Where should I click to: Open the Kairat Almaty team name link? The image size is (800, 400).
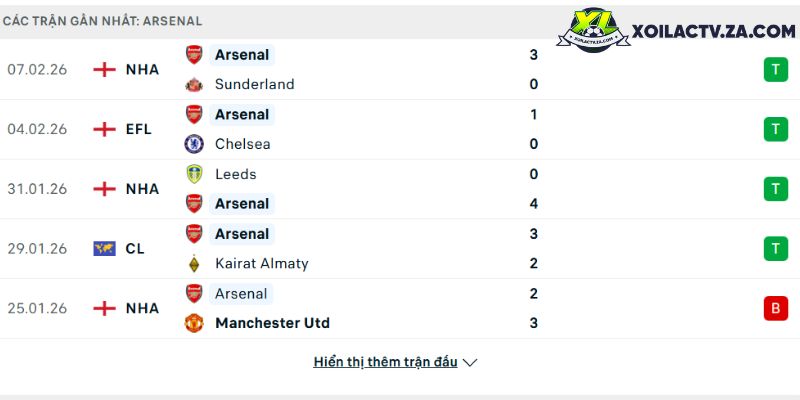(261, 264)
